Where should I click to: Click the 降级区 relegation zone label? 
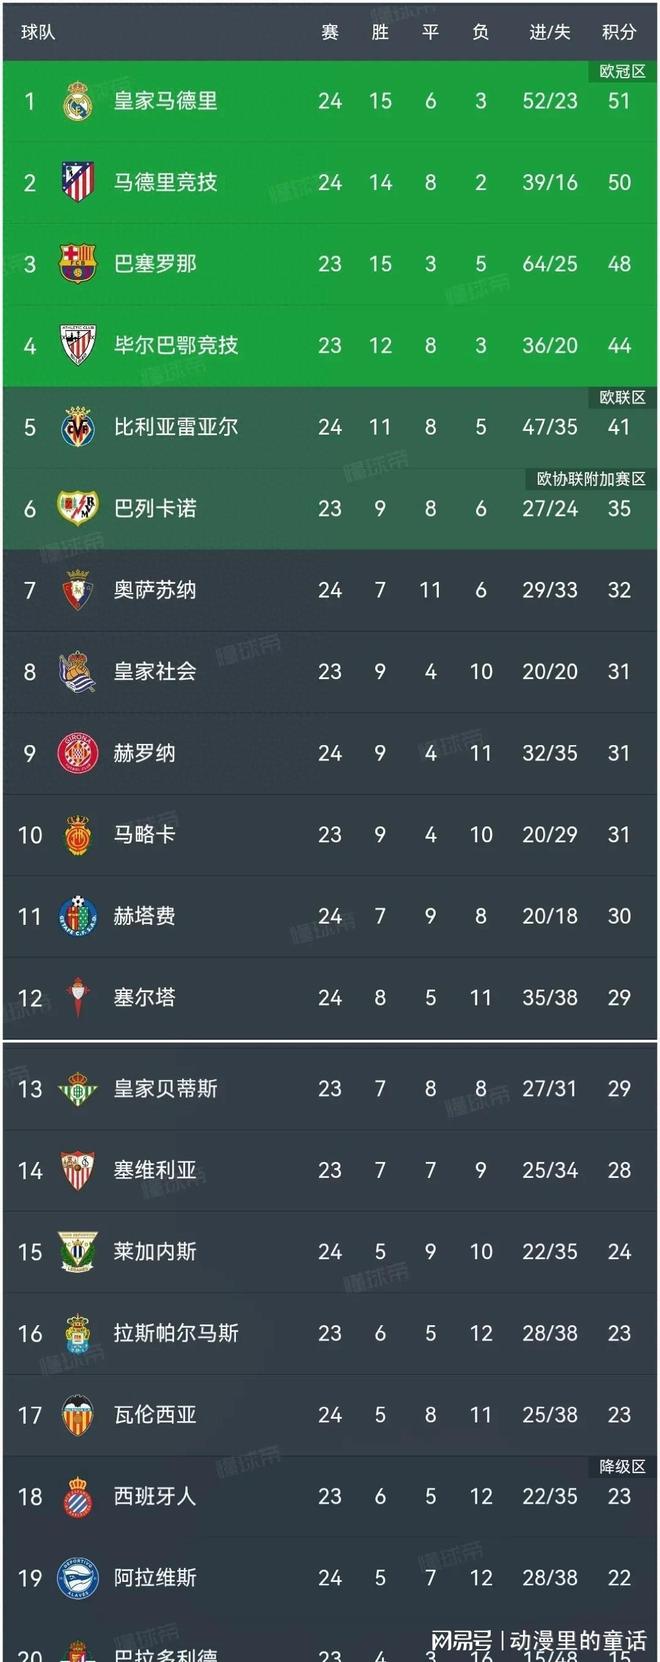tap(622, 1467)
